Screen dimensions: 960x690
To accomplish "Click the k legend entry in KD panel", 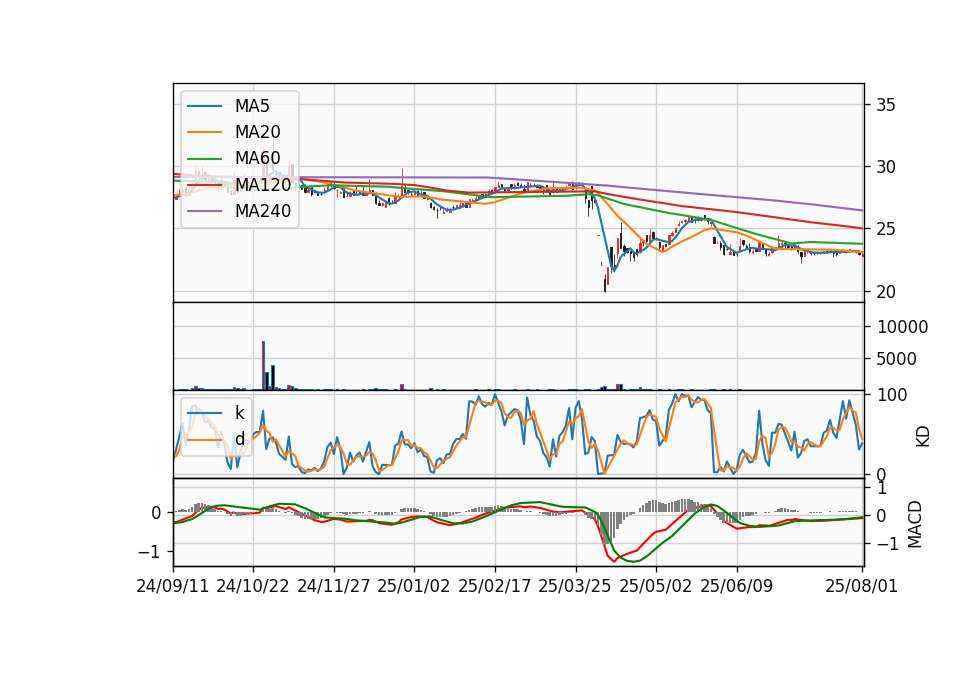I will [x=239, y=413].
